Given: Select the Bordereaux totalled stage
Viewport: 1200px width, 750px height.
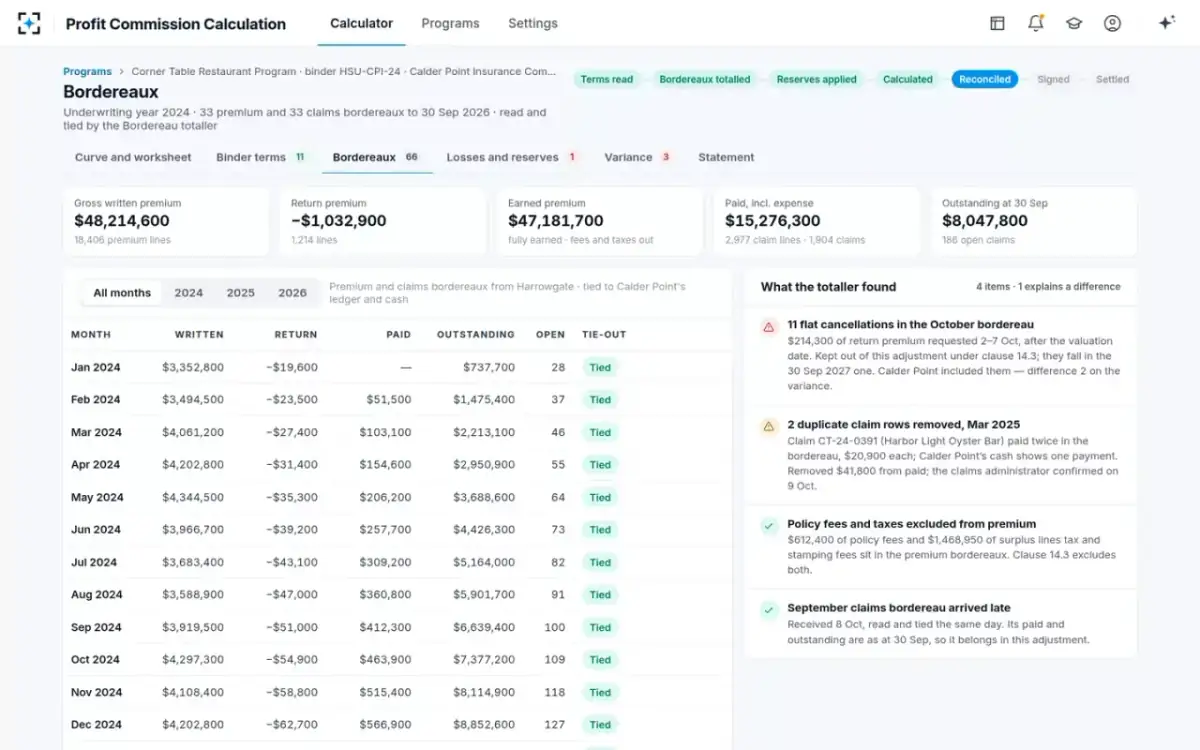Looking at the screenshot, I should pyautogui.click(x=705, y=79).
